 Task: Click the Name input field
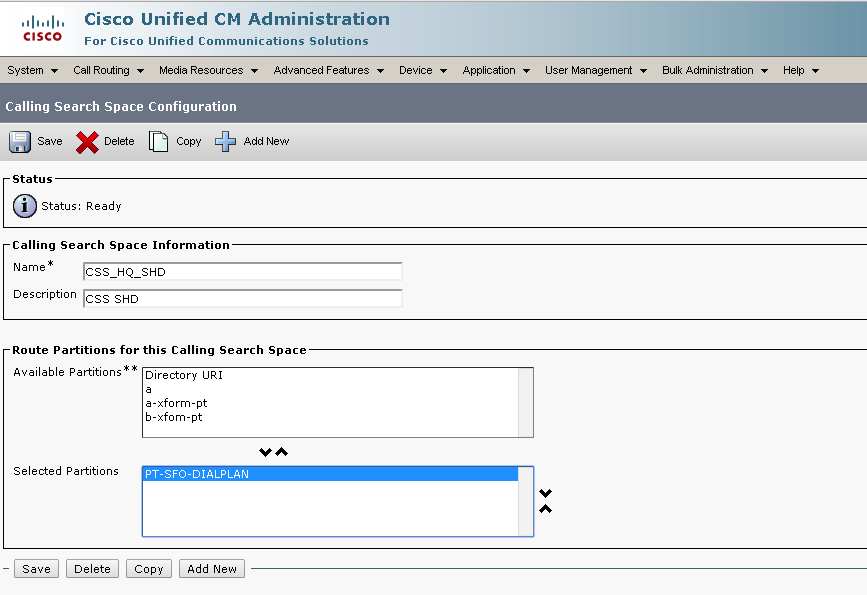242,272
